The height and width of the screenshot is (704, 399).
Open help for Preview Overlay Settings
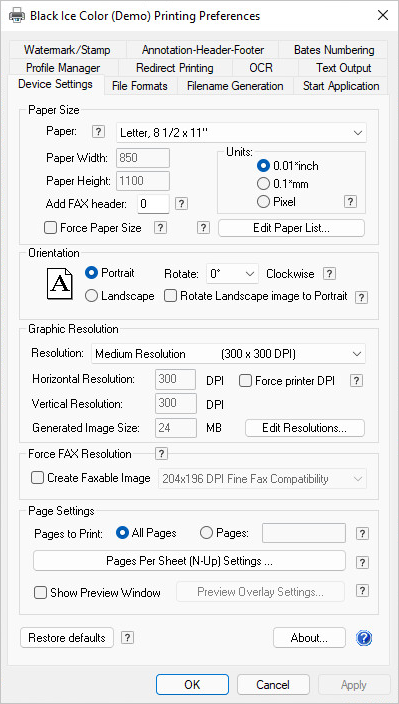coord(362,591)
